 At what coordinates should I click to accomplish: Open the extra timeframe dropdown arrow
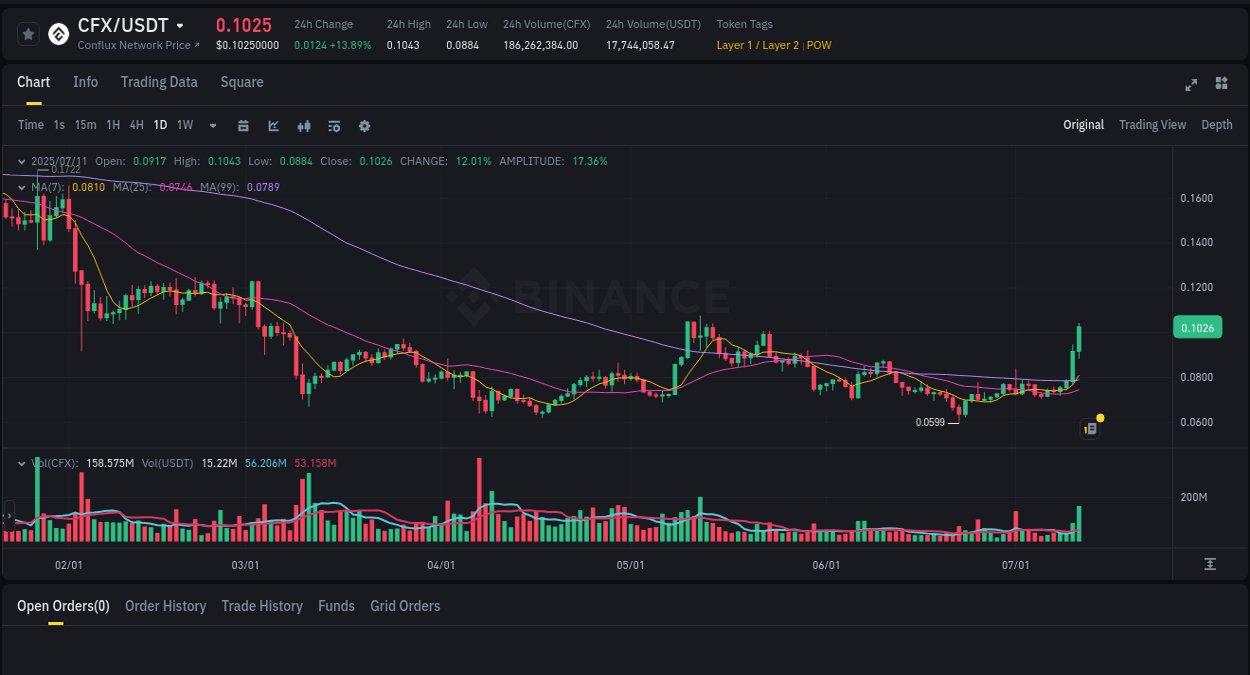211,125
